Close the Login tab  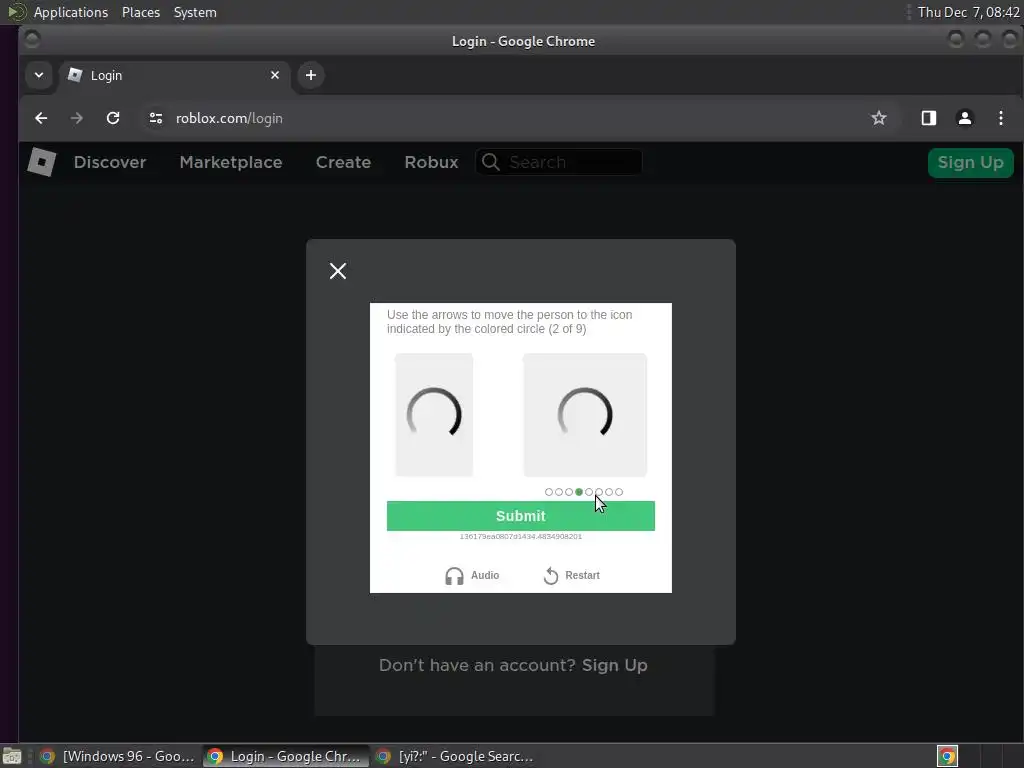coord(275,75)
